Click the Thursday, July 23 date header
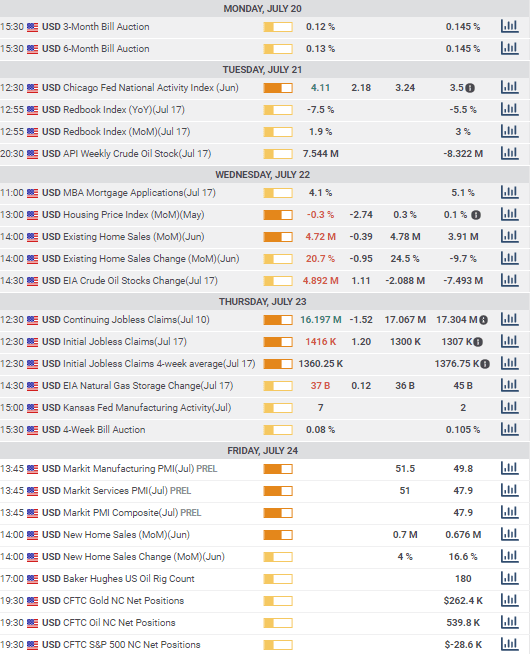 click(x=262, y=302)
